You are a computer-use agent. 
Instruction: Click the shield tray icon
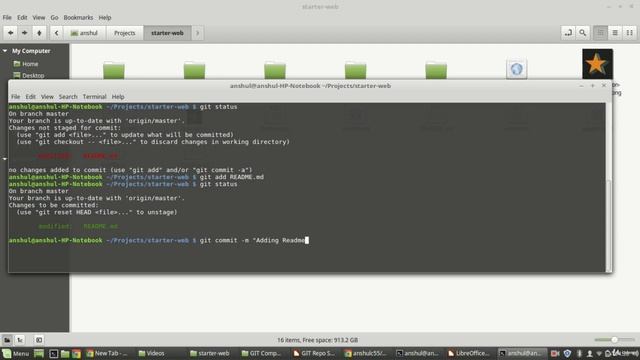click(567, 353)
